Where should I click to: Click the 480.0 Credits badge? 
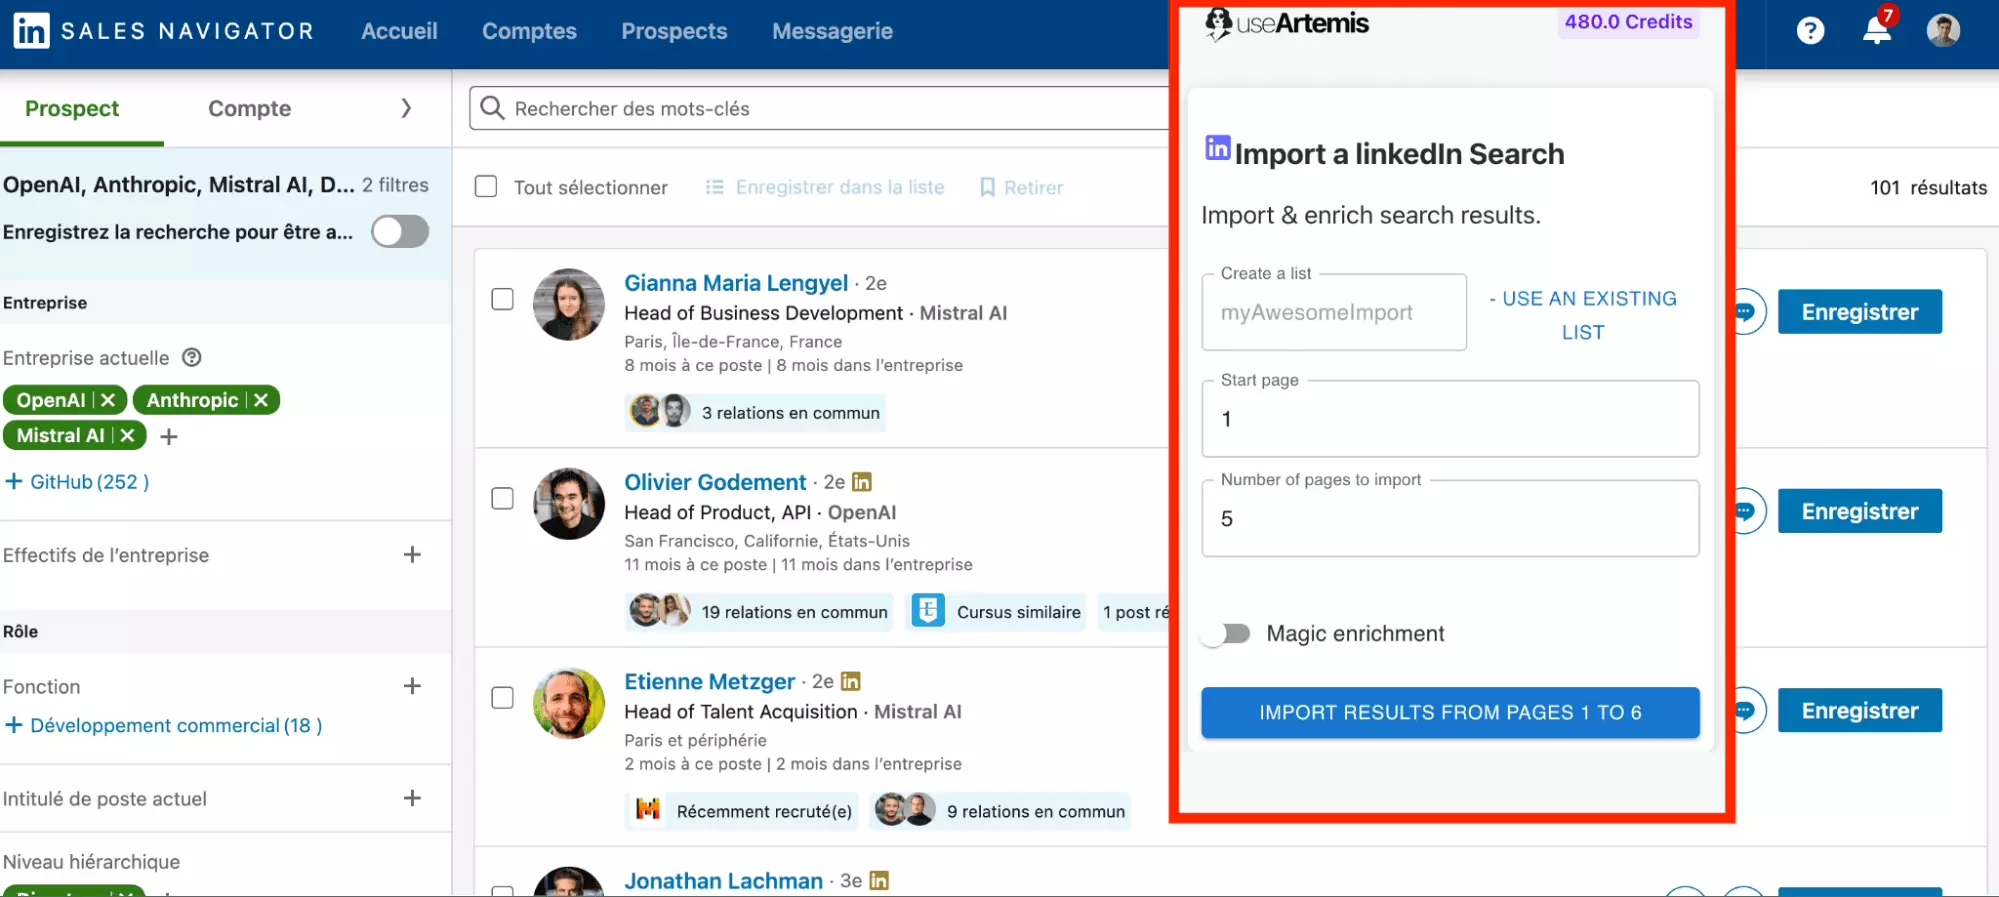1628,22
